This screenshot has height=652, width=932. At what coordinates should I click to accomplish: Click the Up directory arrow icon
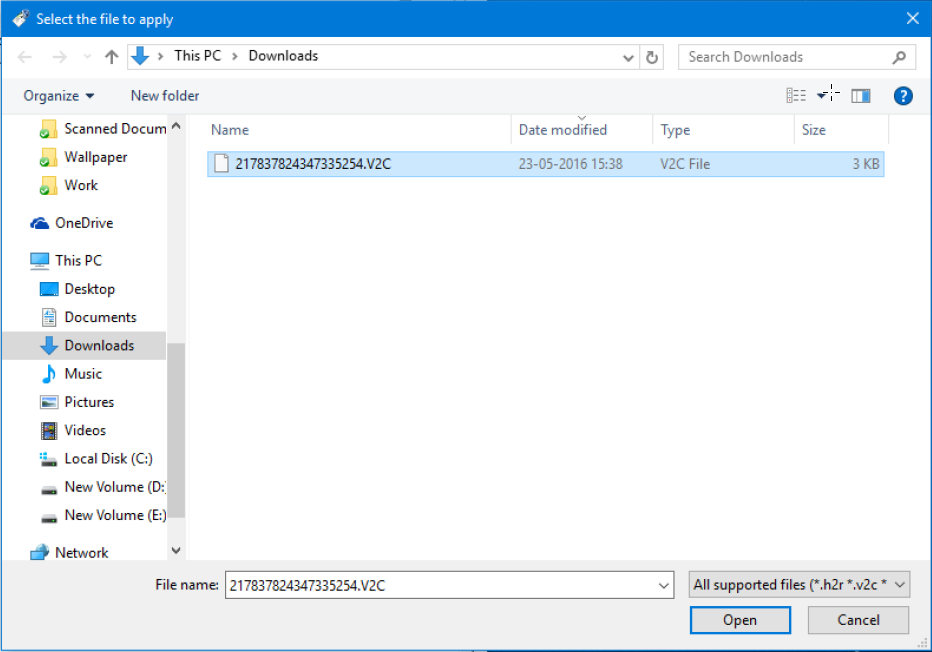click(x=111, y=57)
